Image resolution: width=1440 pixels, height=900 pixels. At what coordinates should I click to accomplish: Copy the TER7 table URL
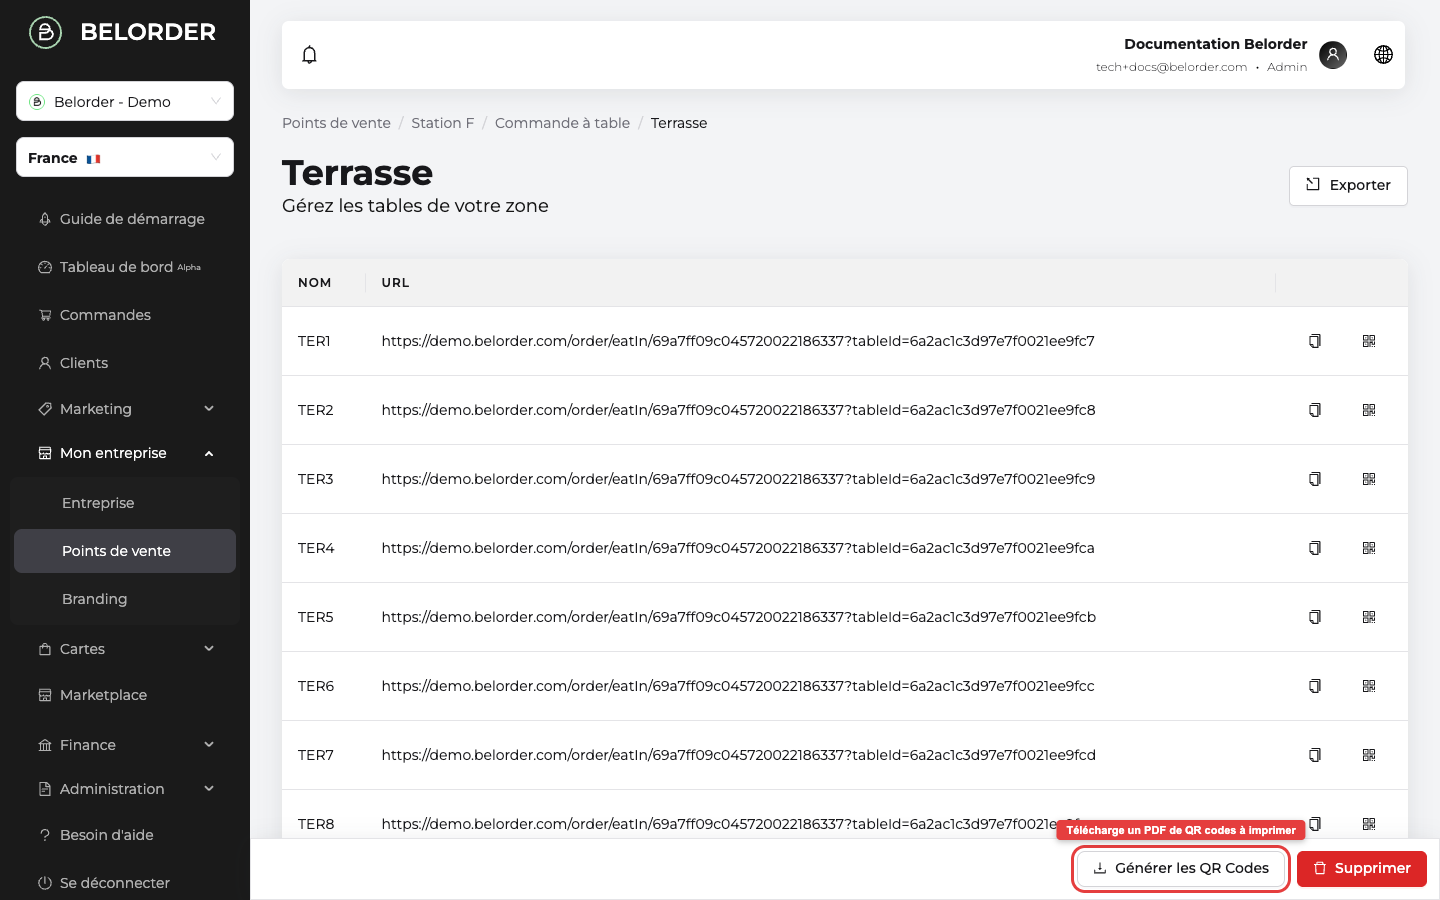[x=1315, y=755]
